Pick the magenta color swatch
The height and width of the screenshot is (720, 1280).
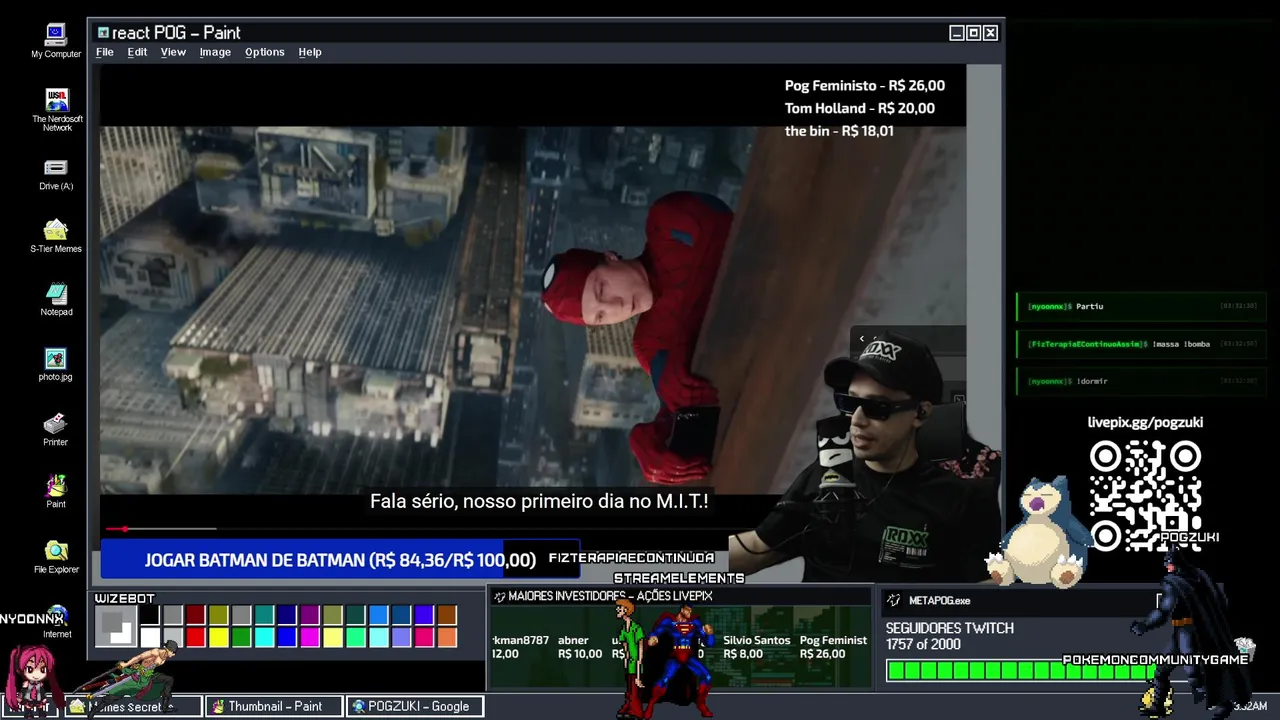tap(310, 637)
